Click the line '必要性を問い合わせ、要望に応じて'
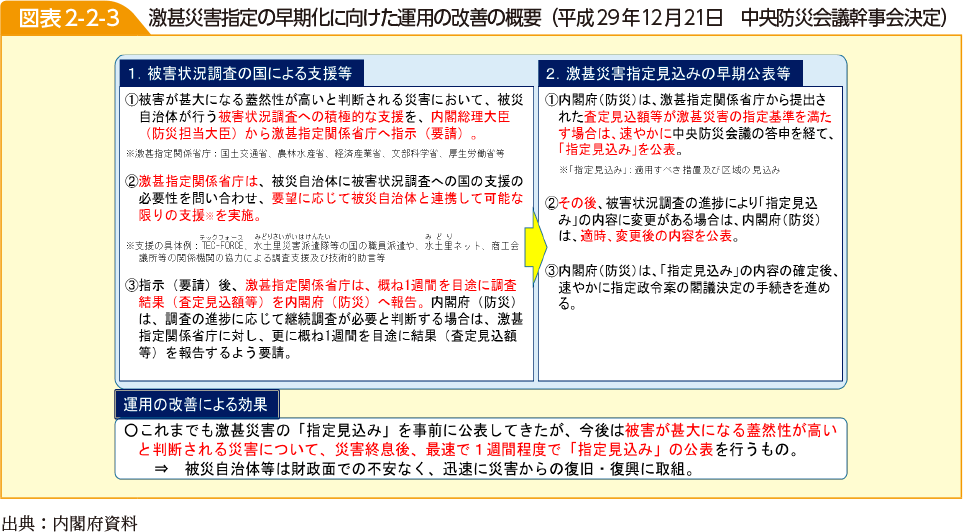This screenshot has width=963, height=532. point(331,198)
